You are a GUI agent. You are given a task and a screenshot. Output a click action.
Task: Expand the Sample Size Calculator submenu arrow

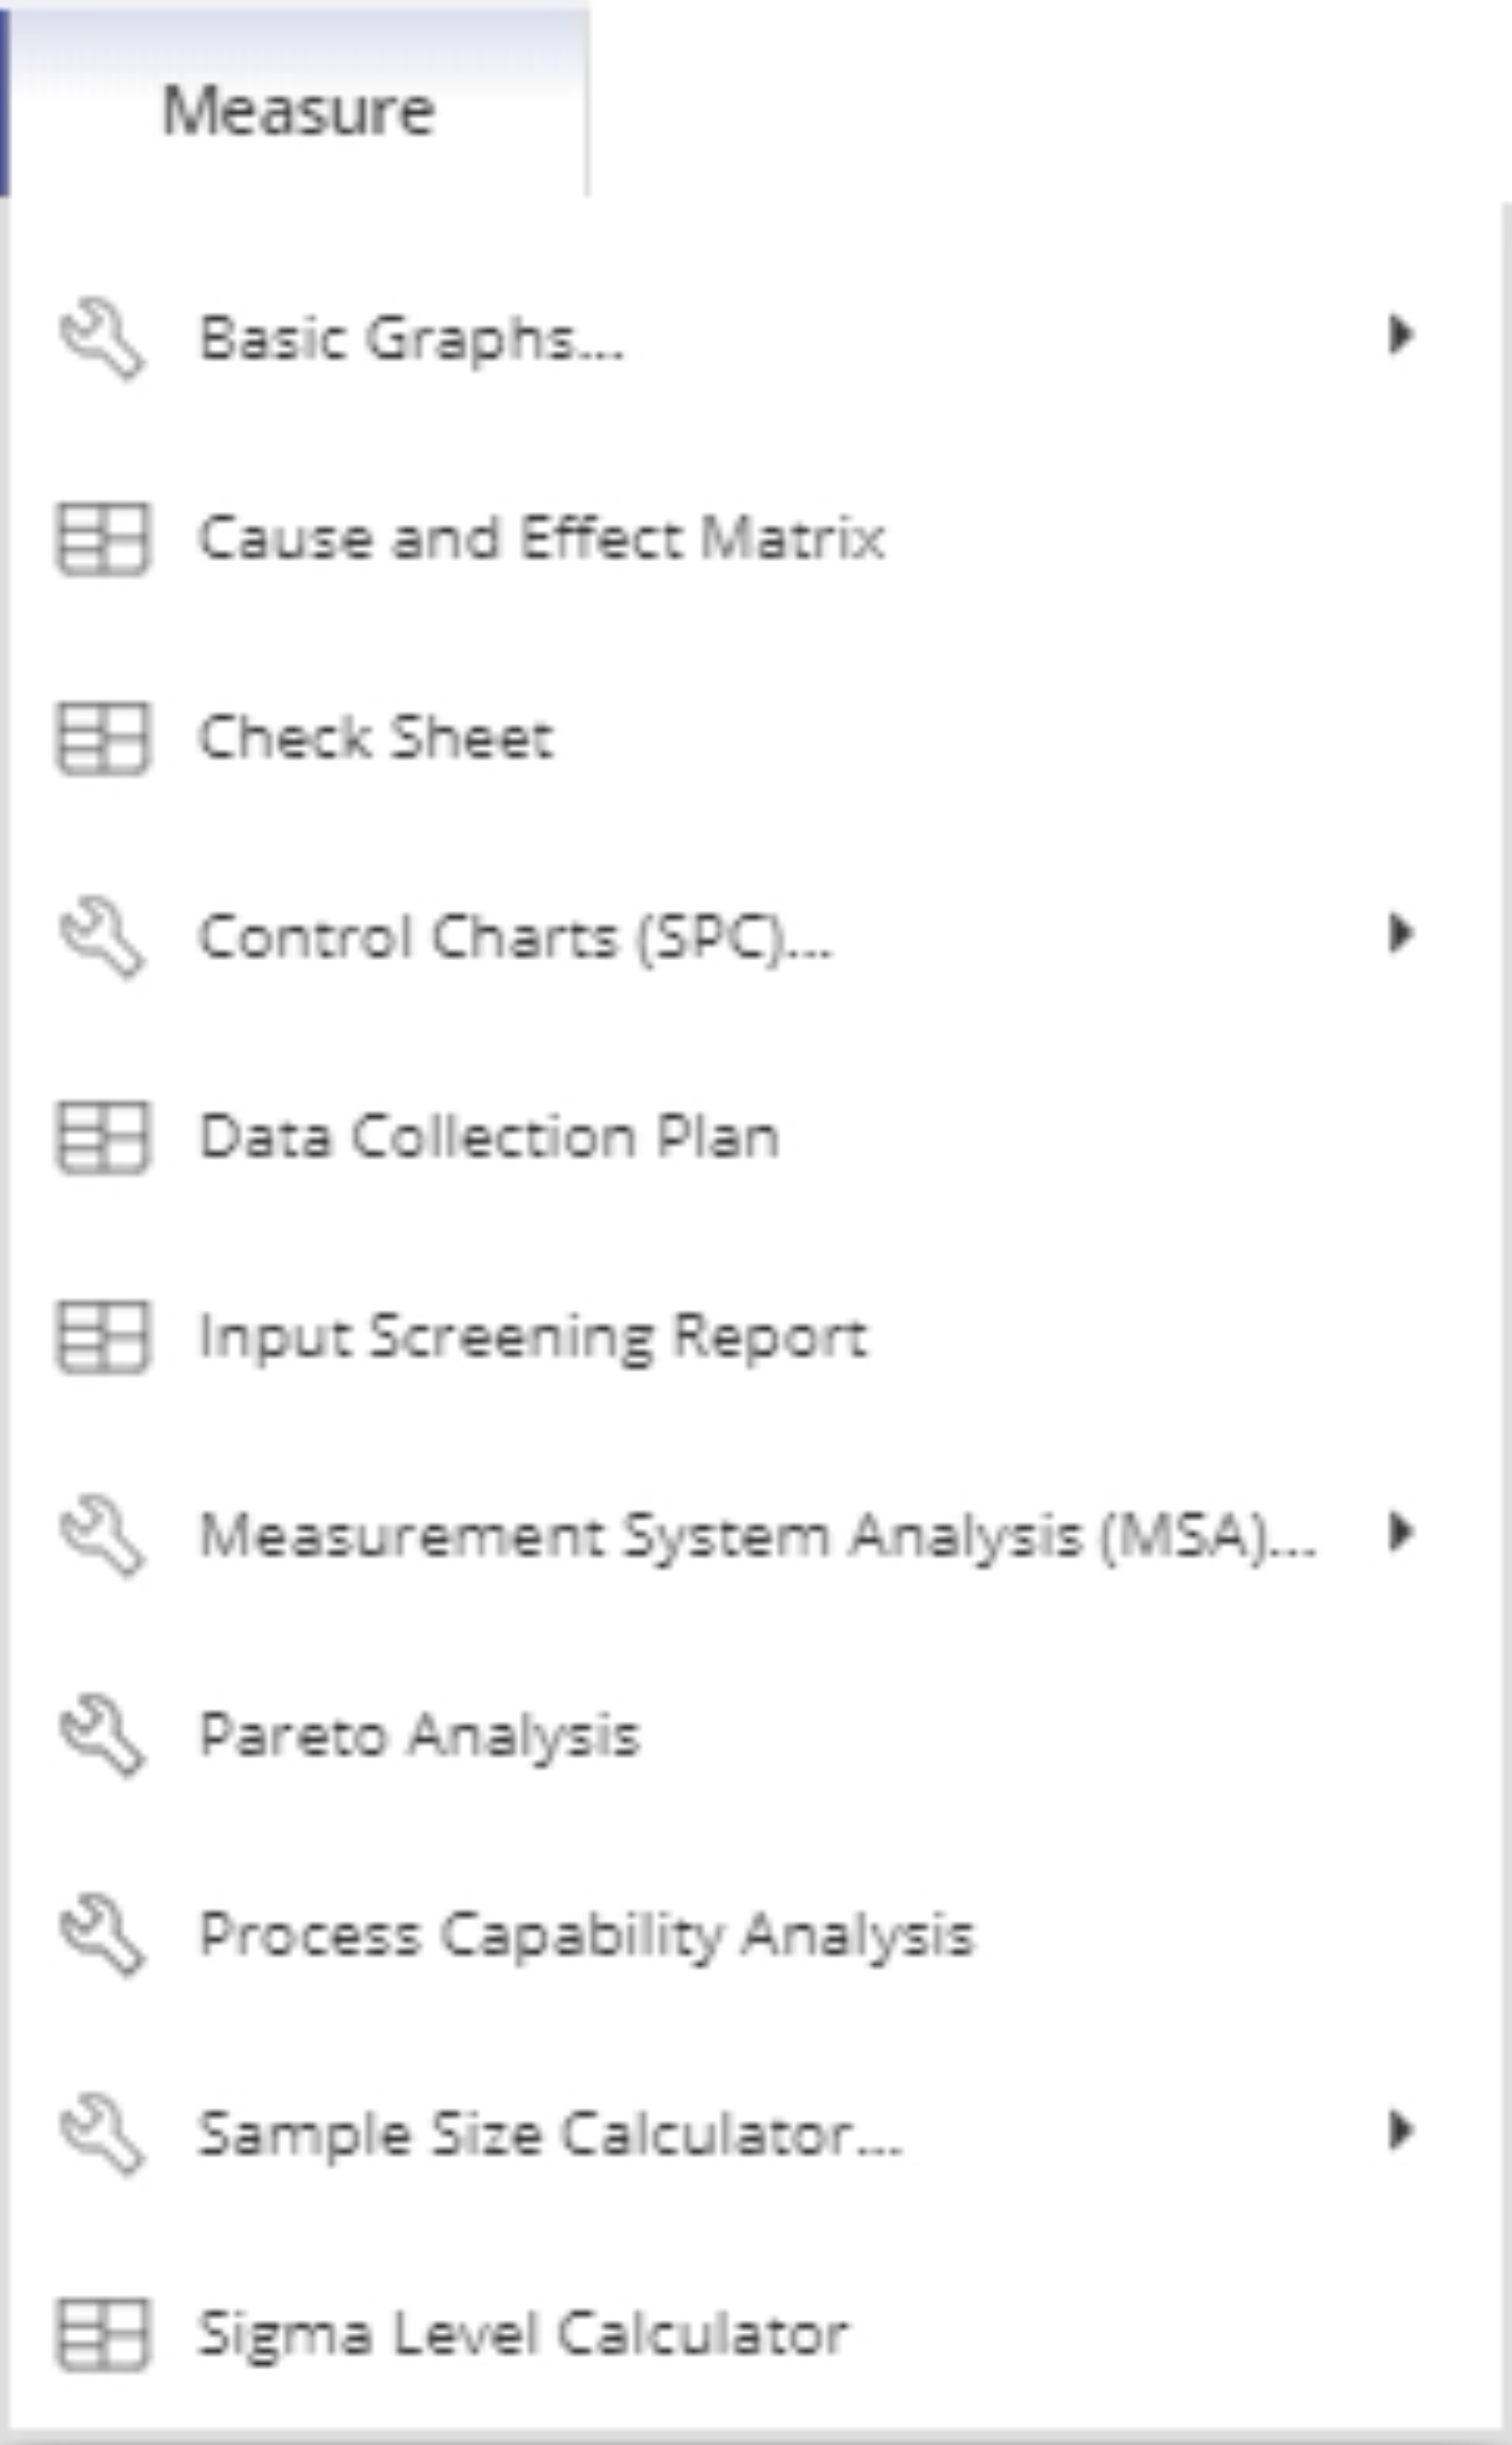tap(1401, 2130)
